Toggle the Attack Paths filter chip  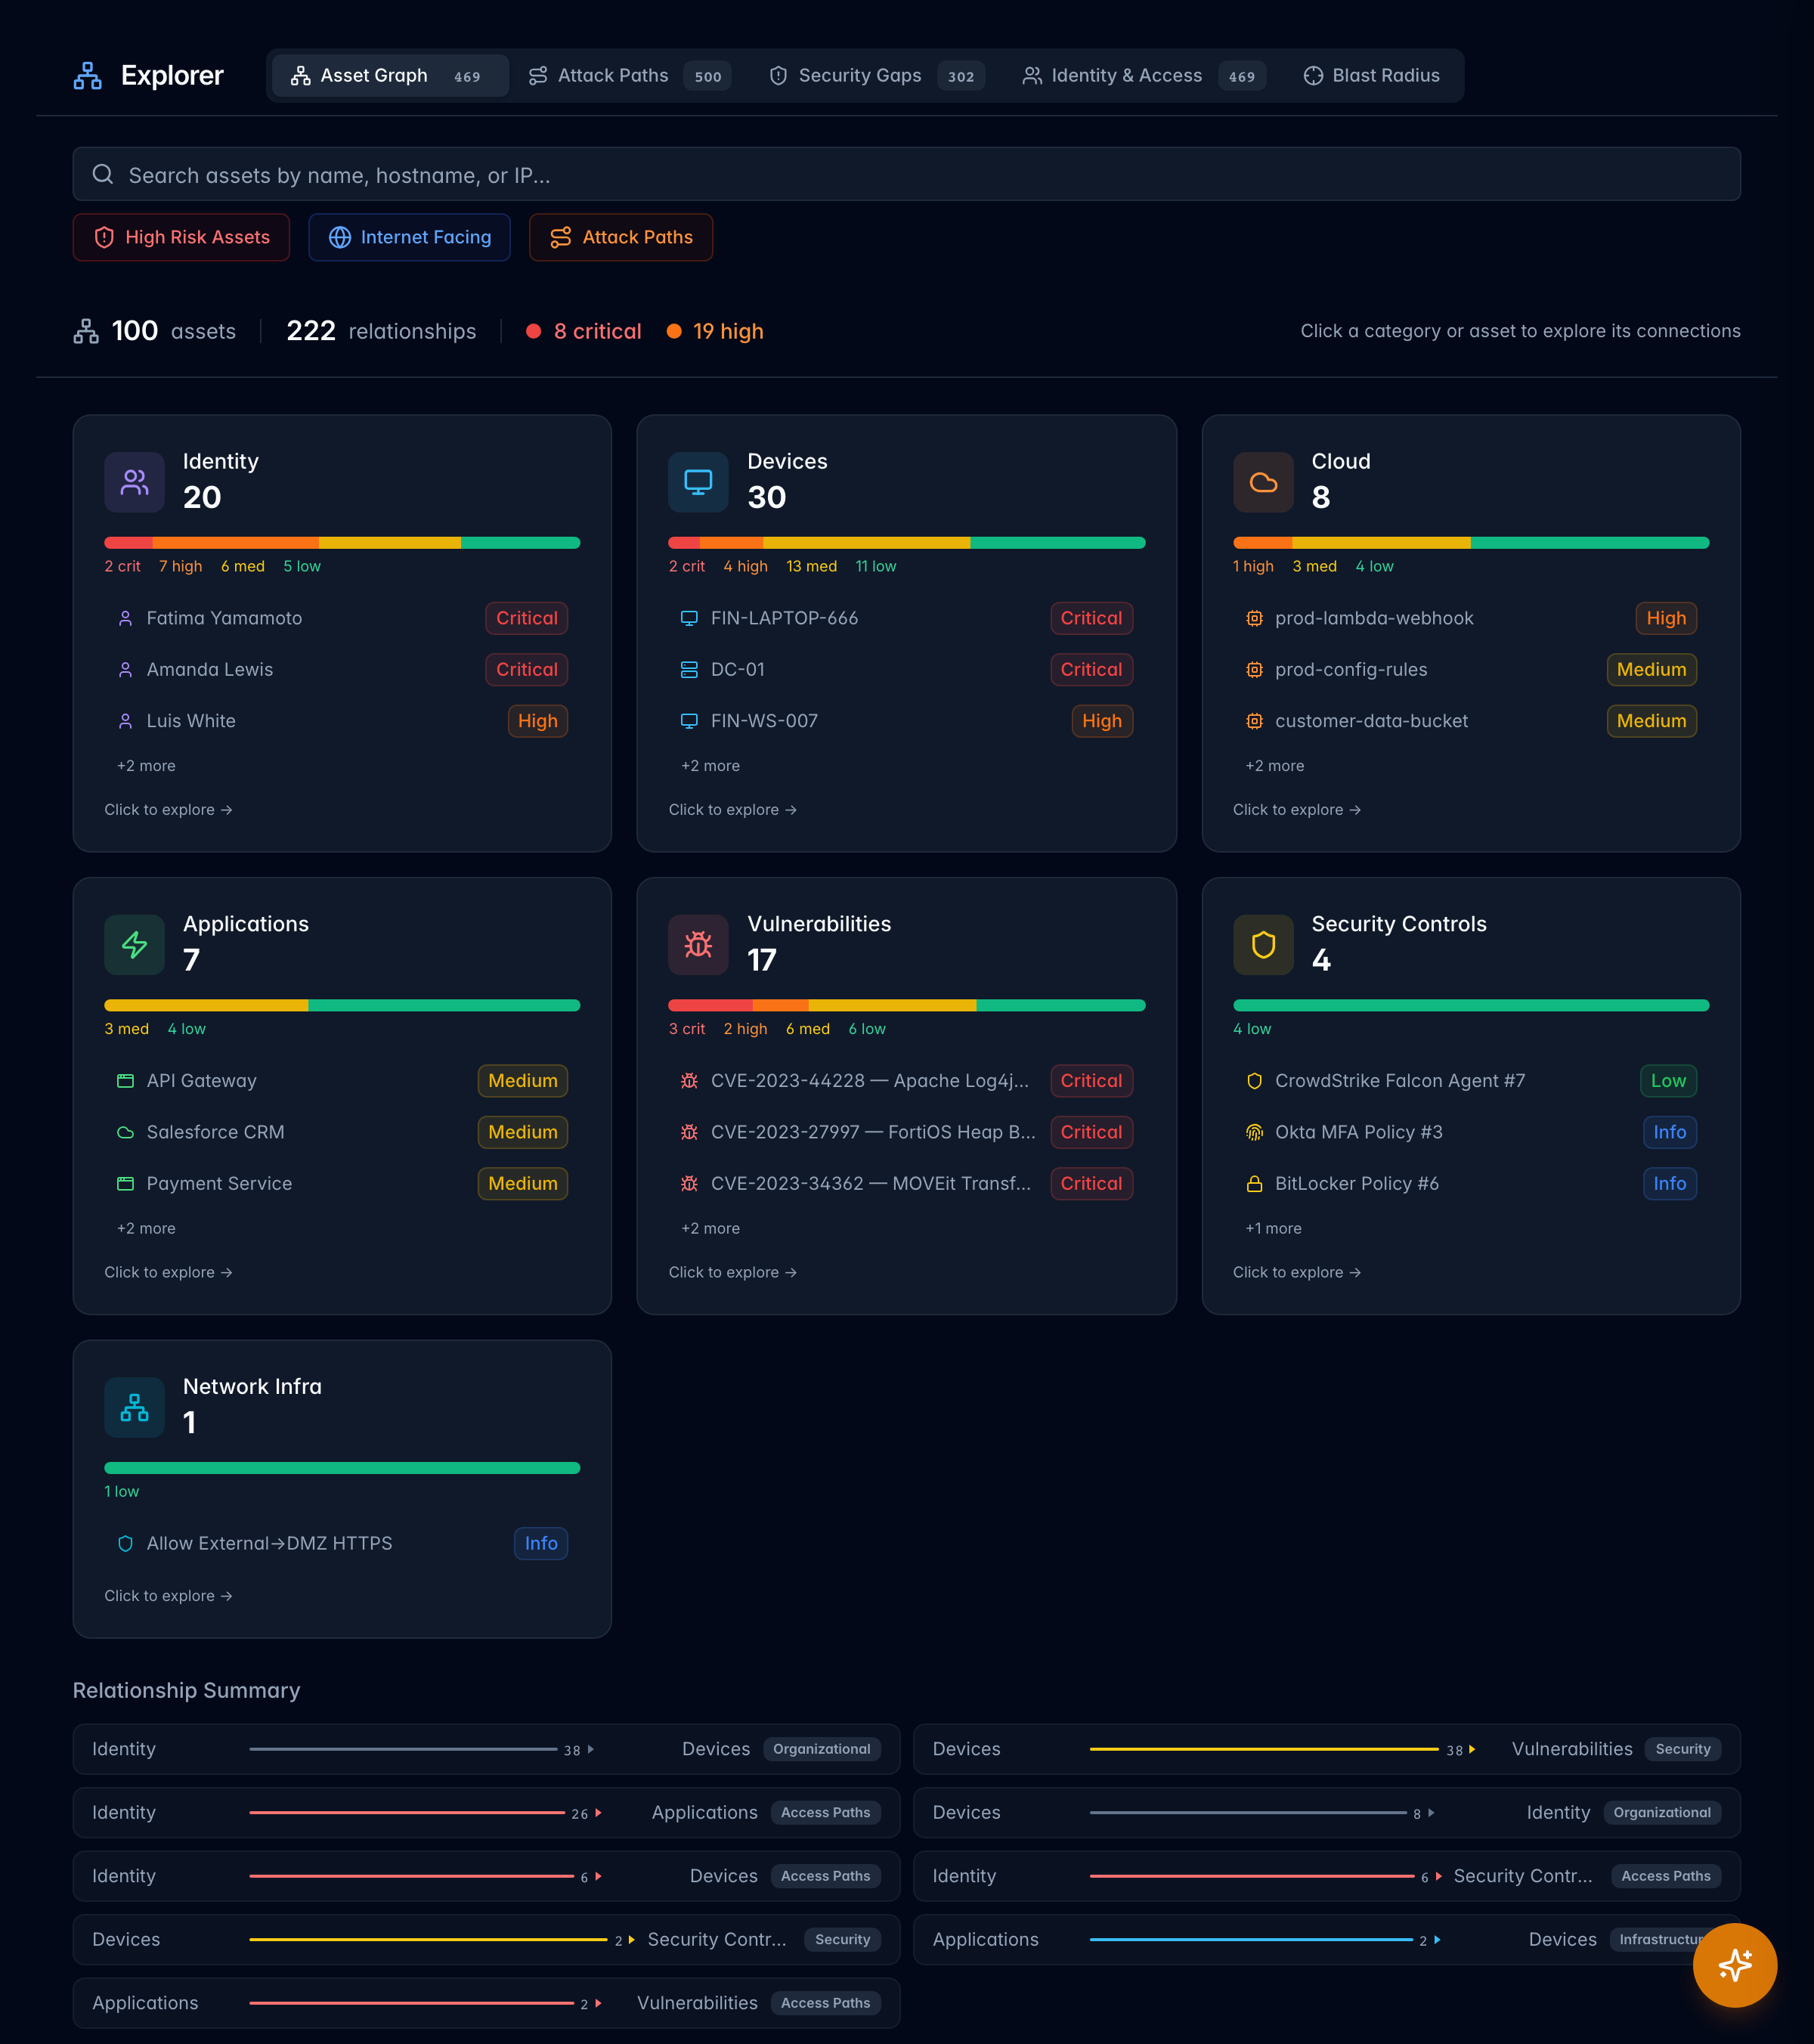pos(620,237)
